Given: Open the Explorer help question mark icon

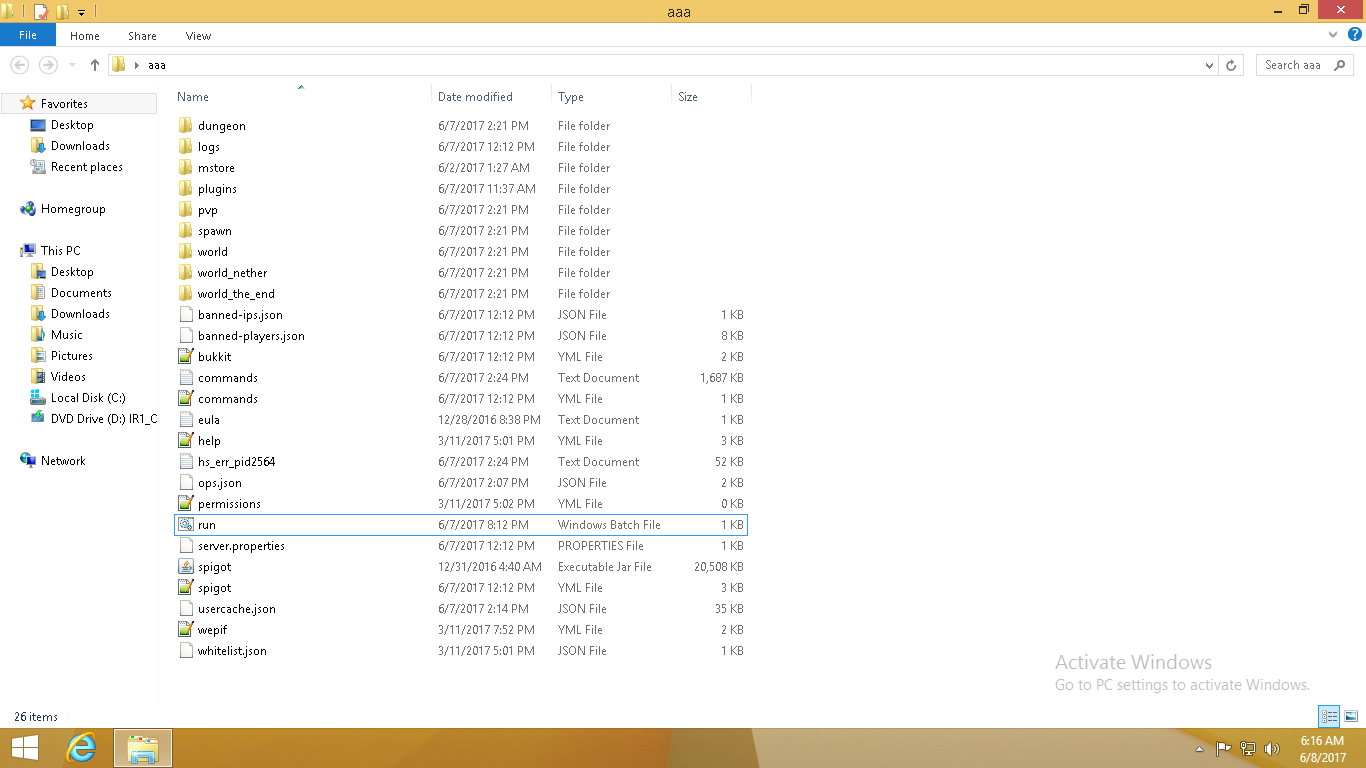Looking at the screenshot, I should 1355,35.
